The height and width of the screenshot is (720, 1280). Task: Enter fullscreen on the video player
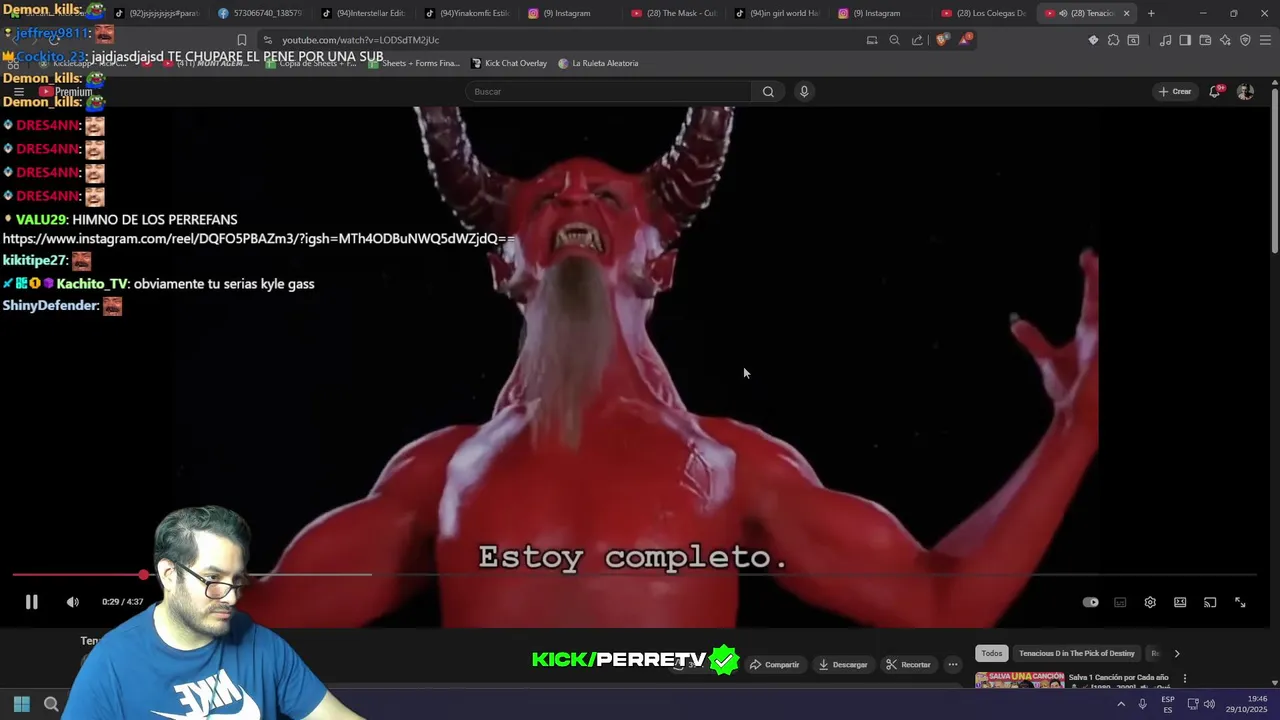click(x=1240, y=602)
